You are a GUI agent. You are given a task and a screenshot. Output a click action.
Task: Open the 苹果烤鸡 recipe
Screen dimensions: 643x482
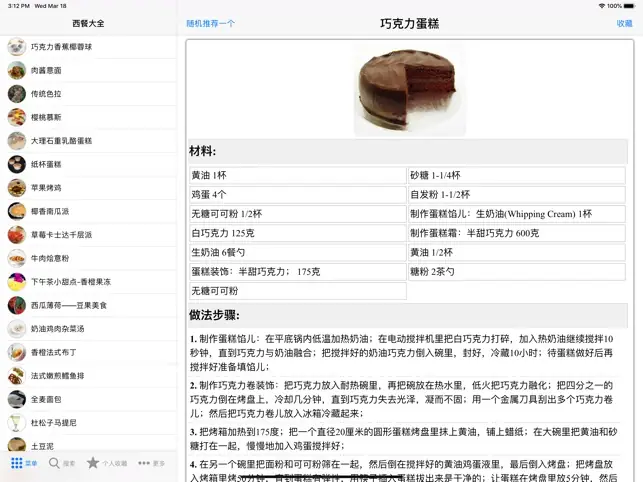[46, 188]
